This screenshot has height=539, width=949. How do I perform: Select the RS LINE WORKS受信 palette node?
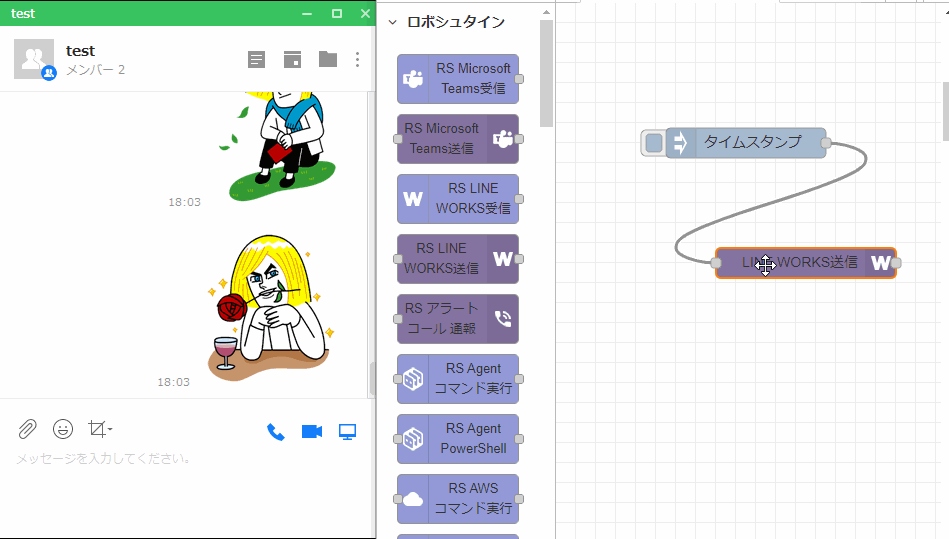point(458,198)
